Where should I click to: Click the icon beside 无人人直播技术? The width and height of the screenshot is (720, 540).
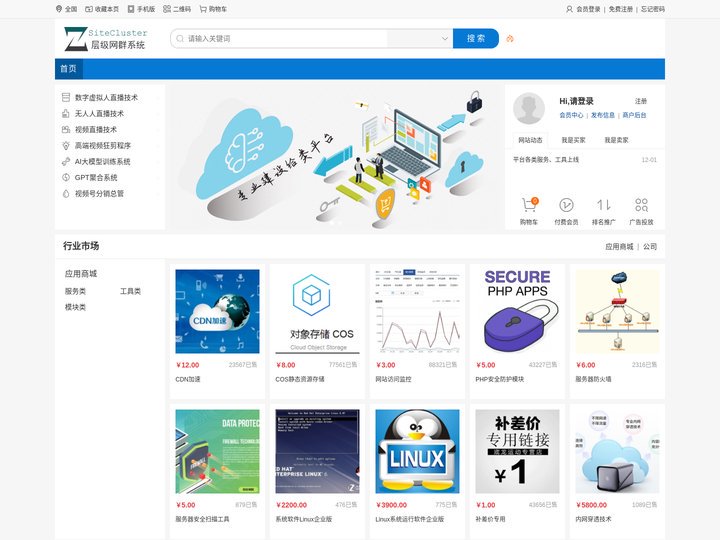pyautogui.click(x=66, y=113)
